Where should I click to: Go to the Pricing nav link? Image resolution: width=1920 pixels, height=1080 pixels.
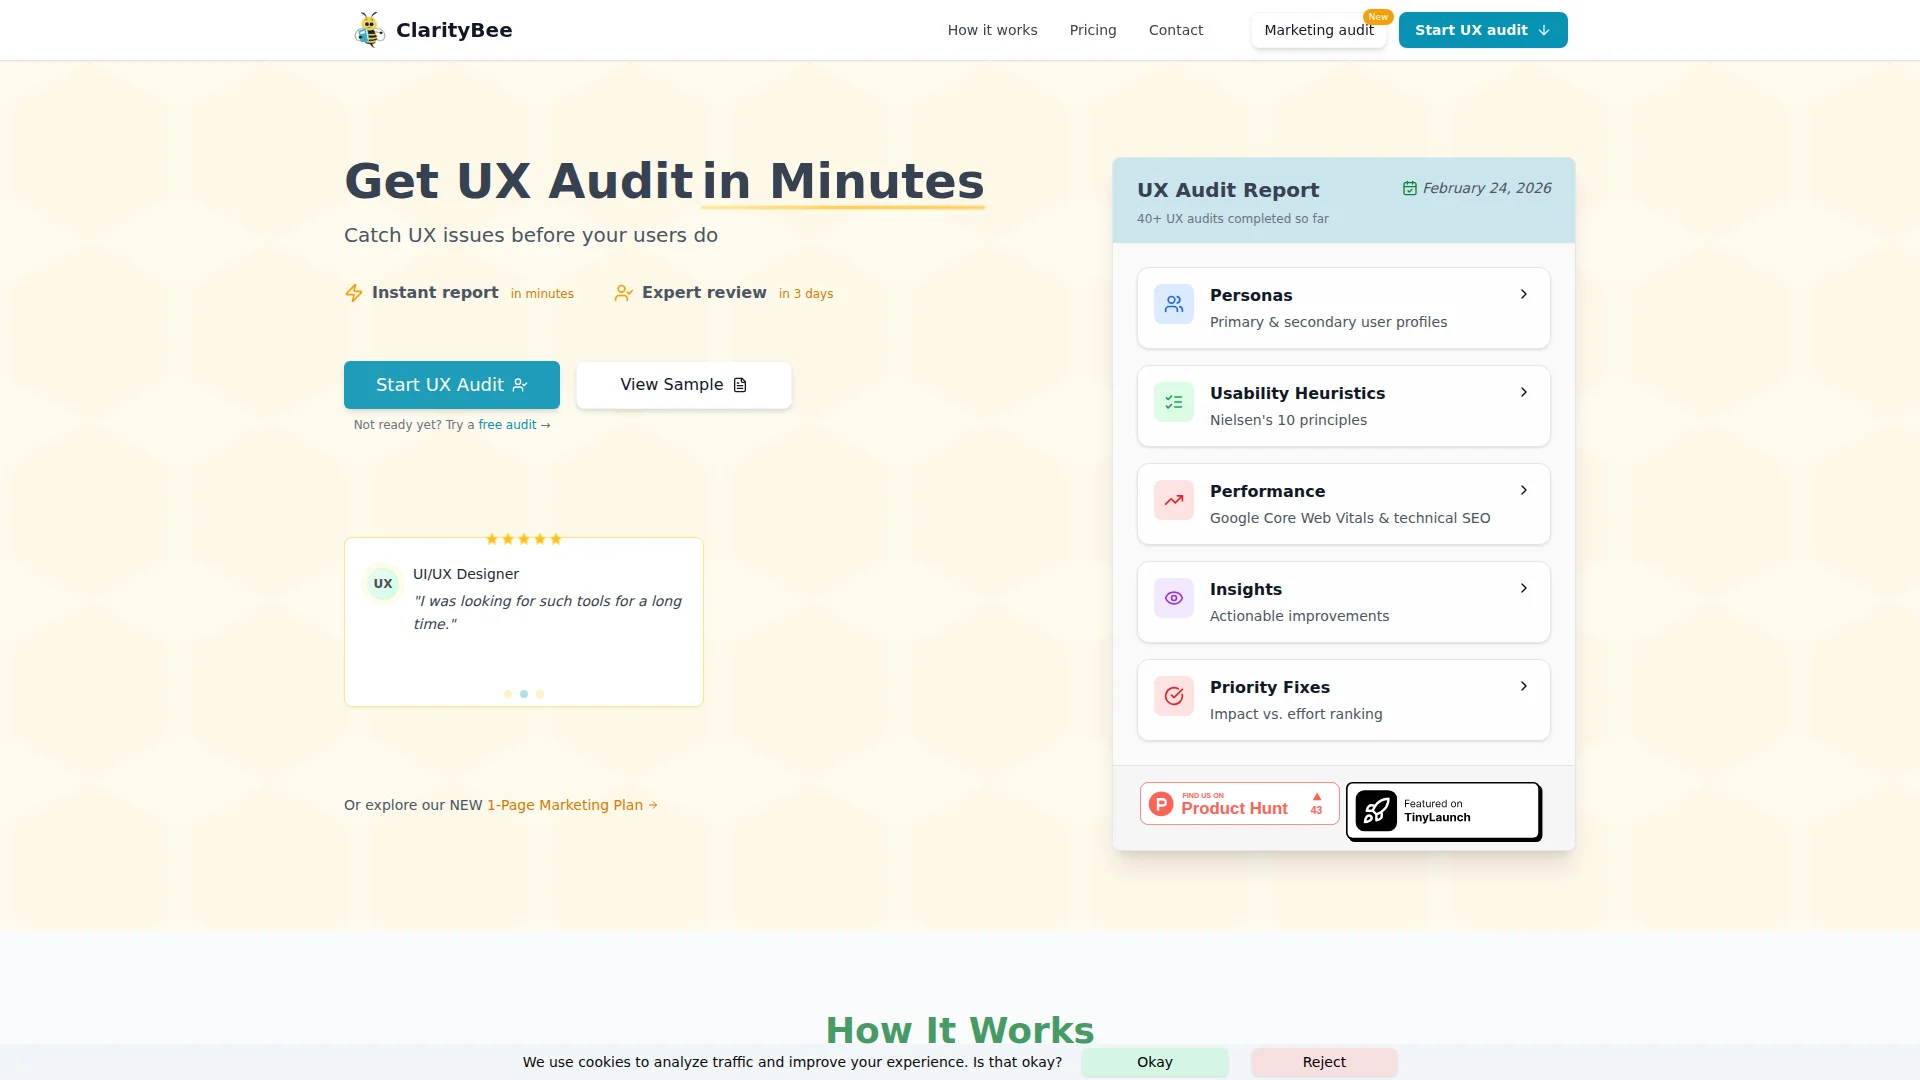tap(1093, 30)
